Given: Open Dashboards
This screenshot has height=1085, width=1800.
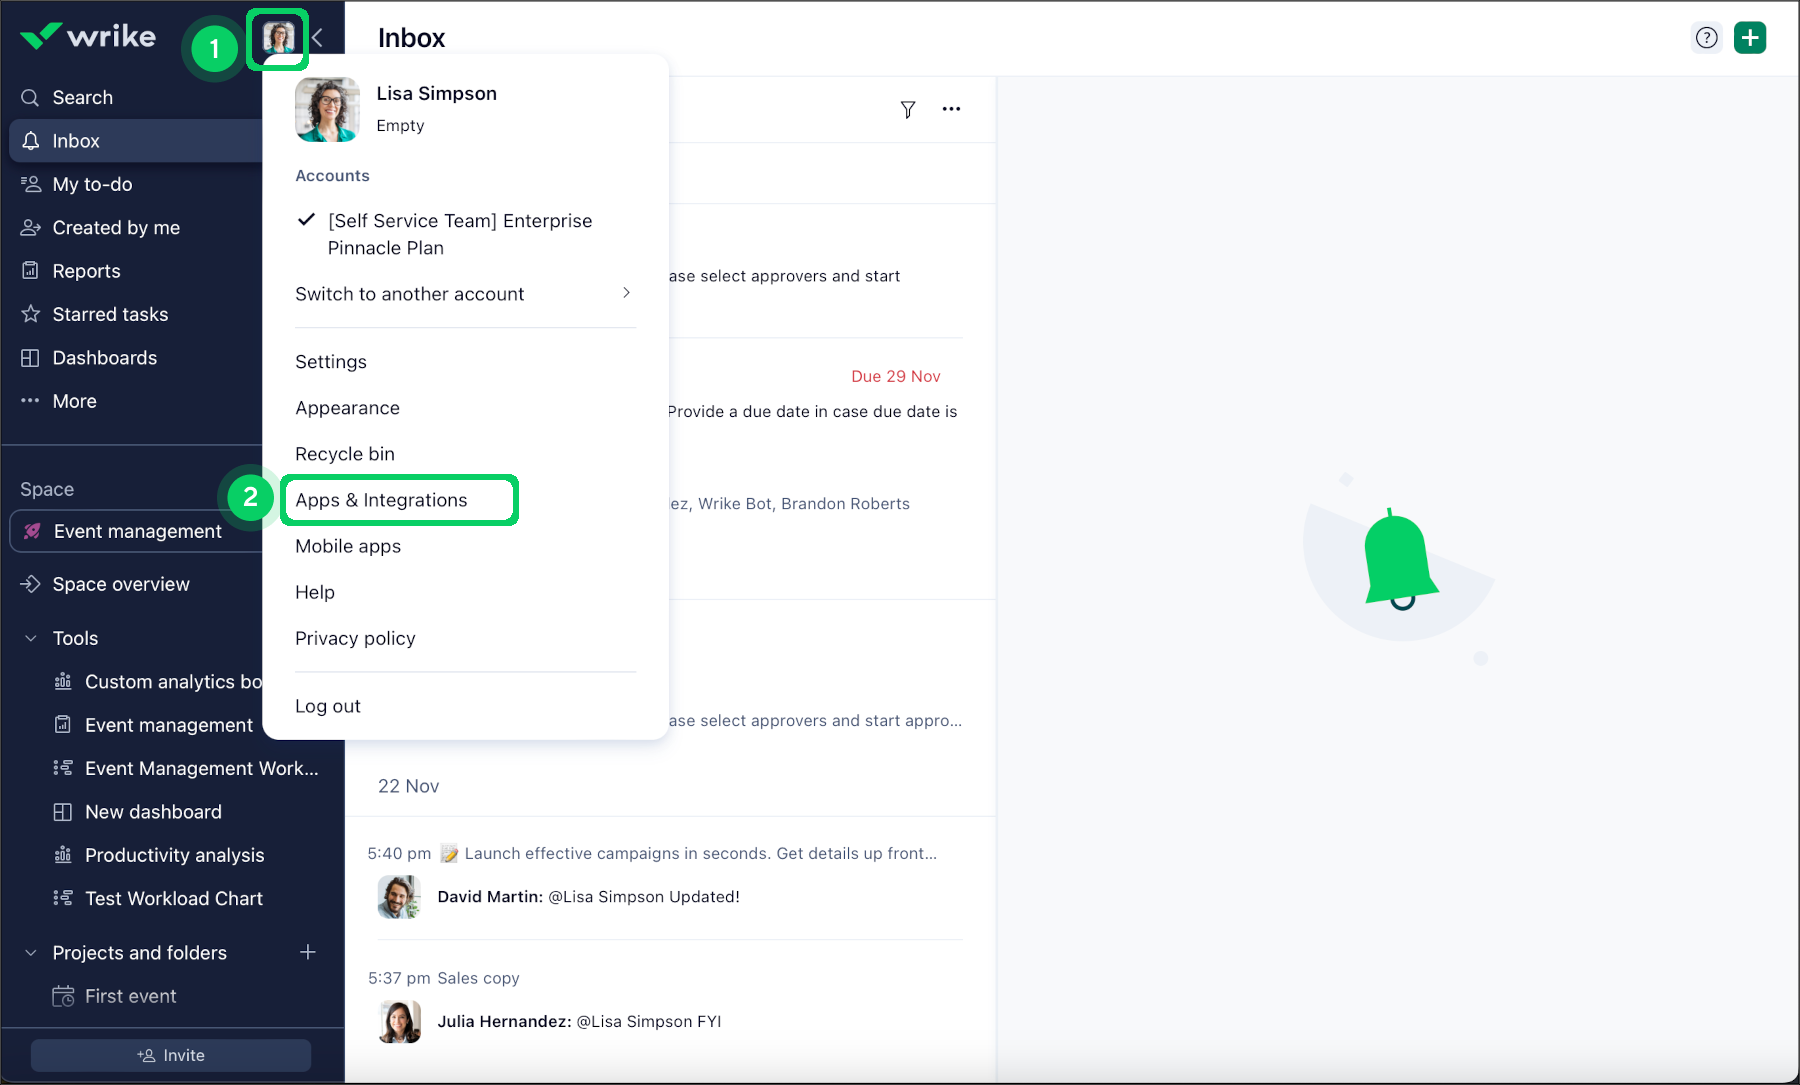Looking at the screenshot, I should [x=104, y=357].
